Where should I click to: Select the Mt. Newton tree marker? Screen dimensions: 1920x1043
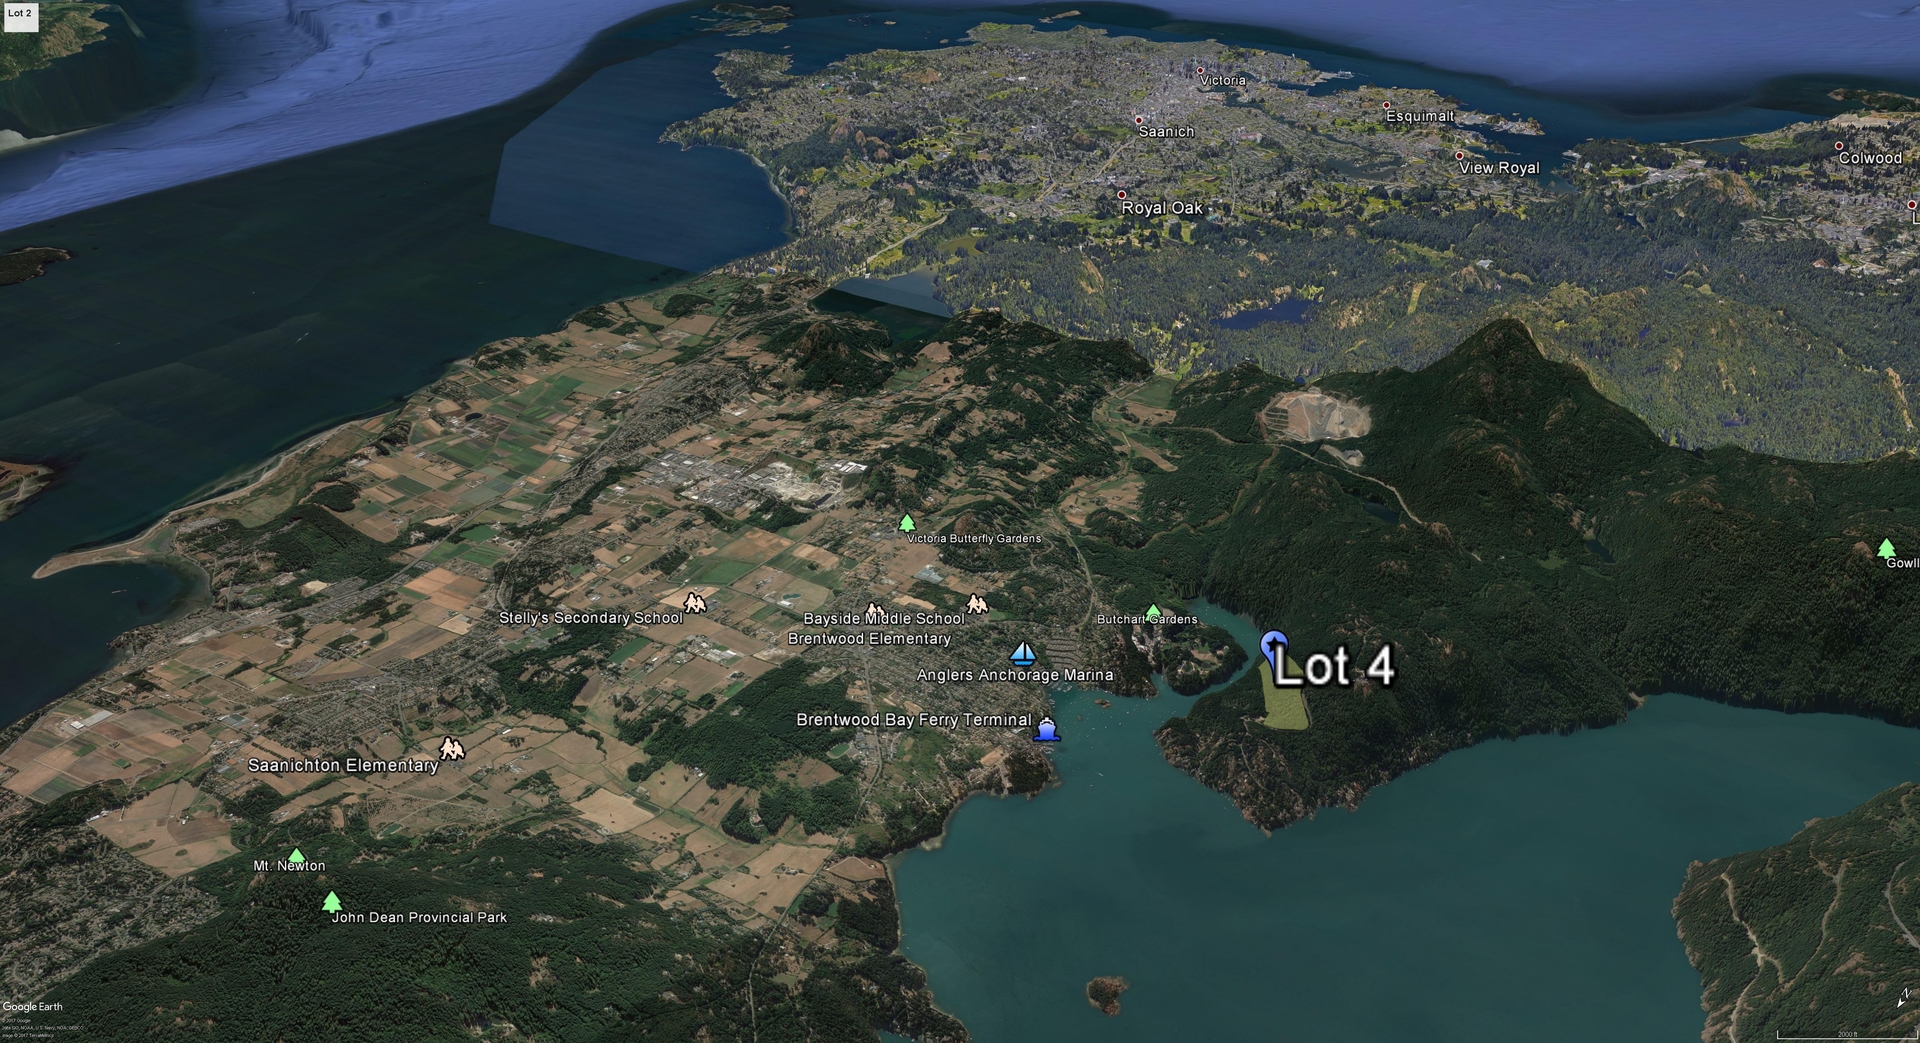tap(296, 855)
